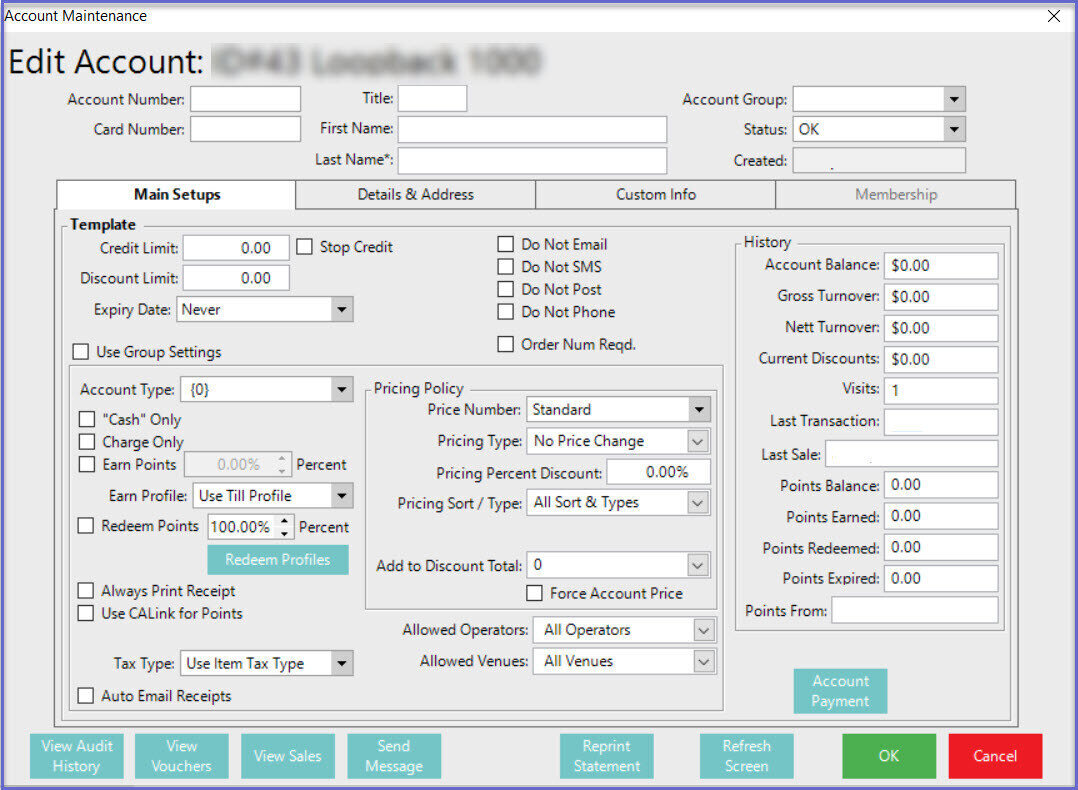Image resolution: width=1078 pixels, height=790 pixels.
Task: Toggle Use Group Settings checkbox
Action: tap(81, 352)
